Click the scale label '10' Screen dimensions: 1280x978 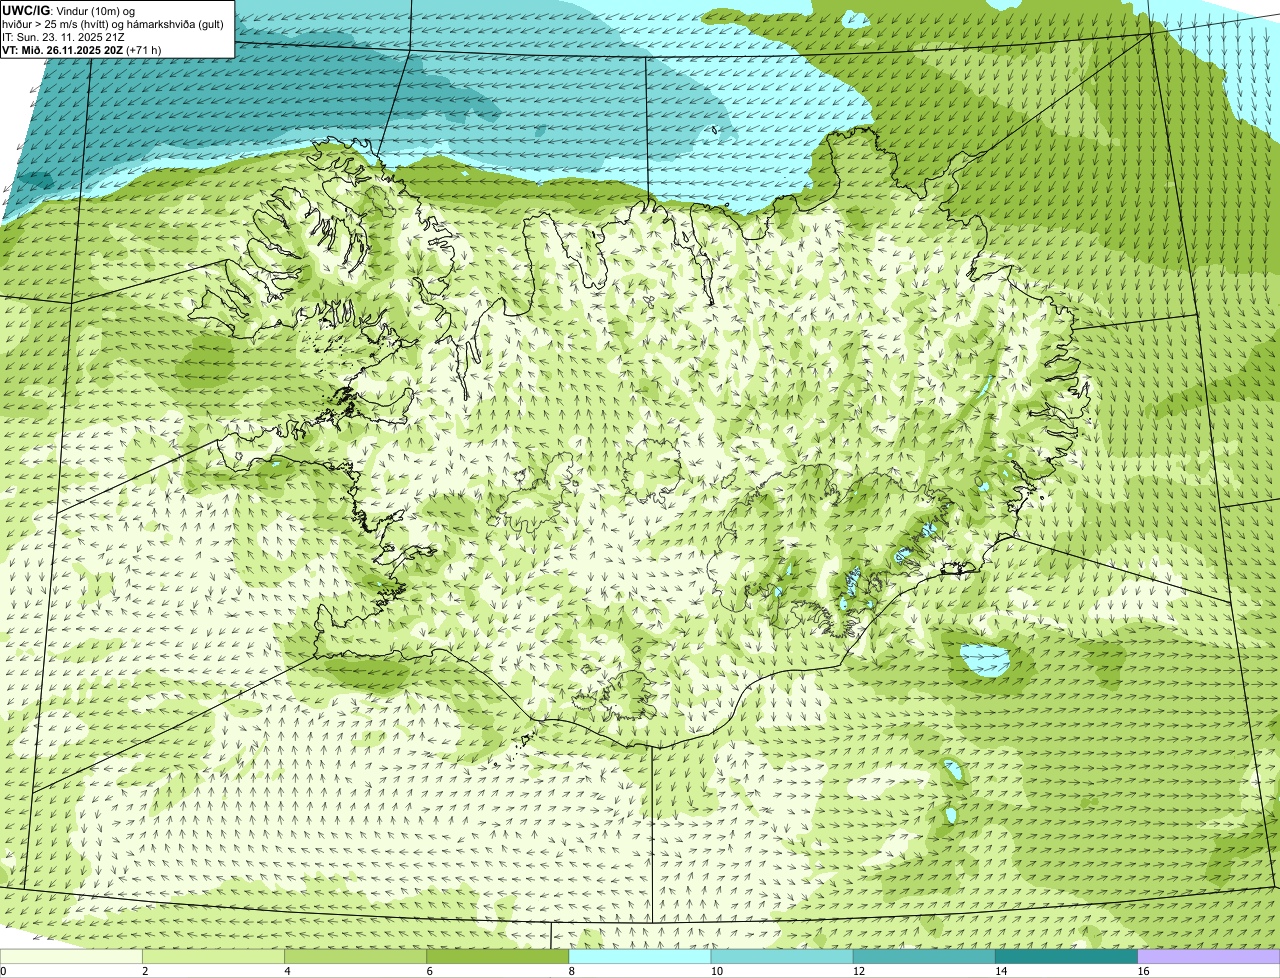click(x=716, y=971)
